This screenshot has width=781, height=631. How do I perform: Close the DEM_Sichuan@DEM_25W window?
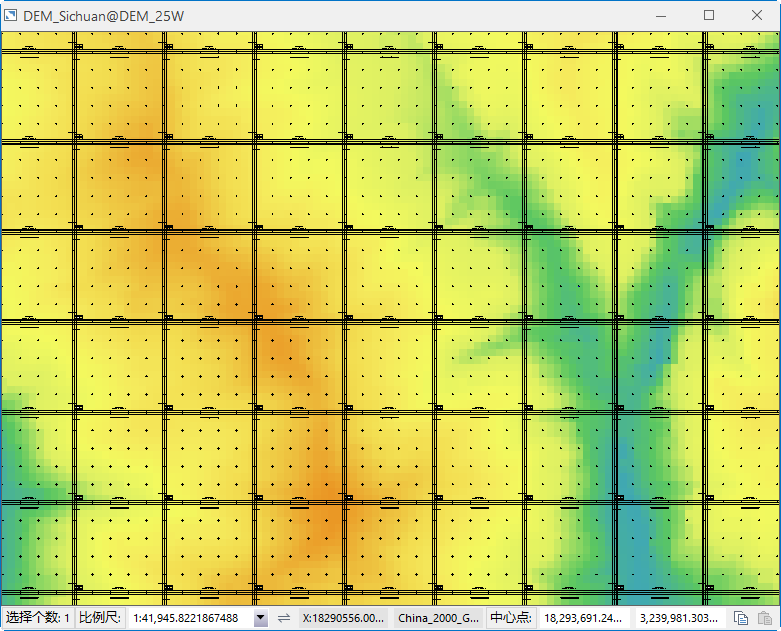tap(756, 16)
